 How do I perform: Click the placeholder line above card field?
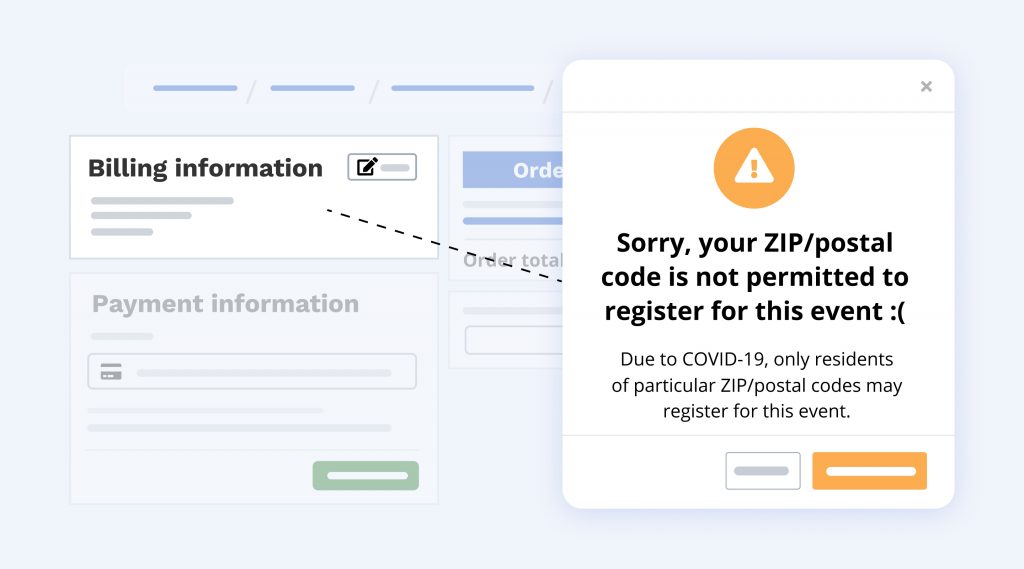(x=122, y=336)
